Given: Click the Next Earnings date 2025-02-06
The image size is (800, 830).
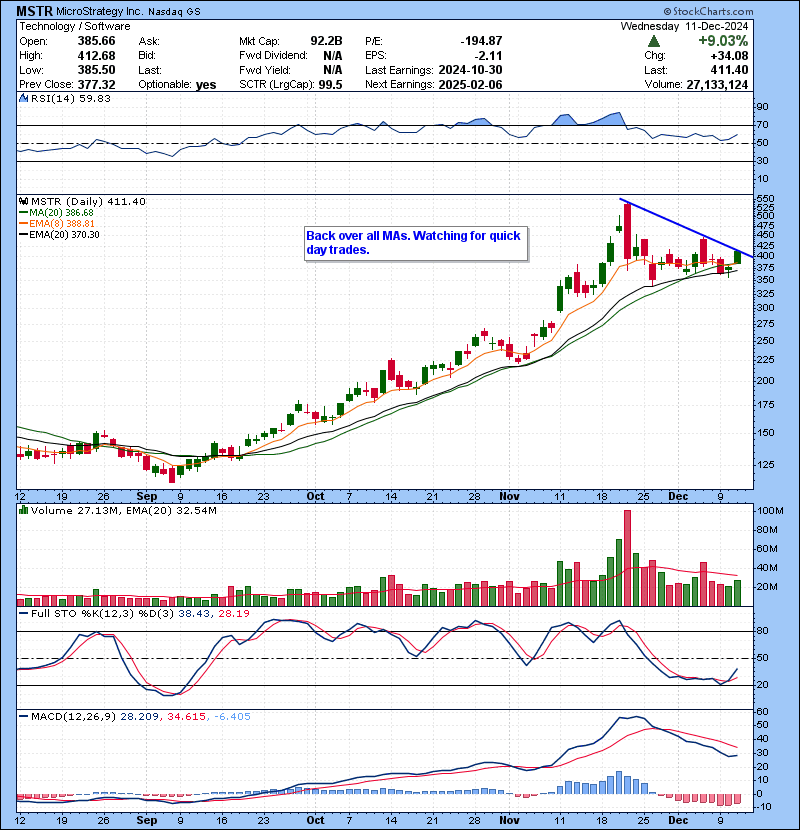Looking at the screenshot, I should coord(470,84).
